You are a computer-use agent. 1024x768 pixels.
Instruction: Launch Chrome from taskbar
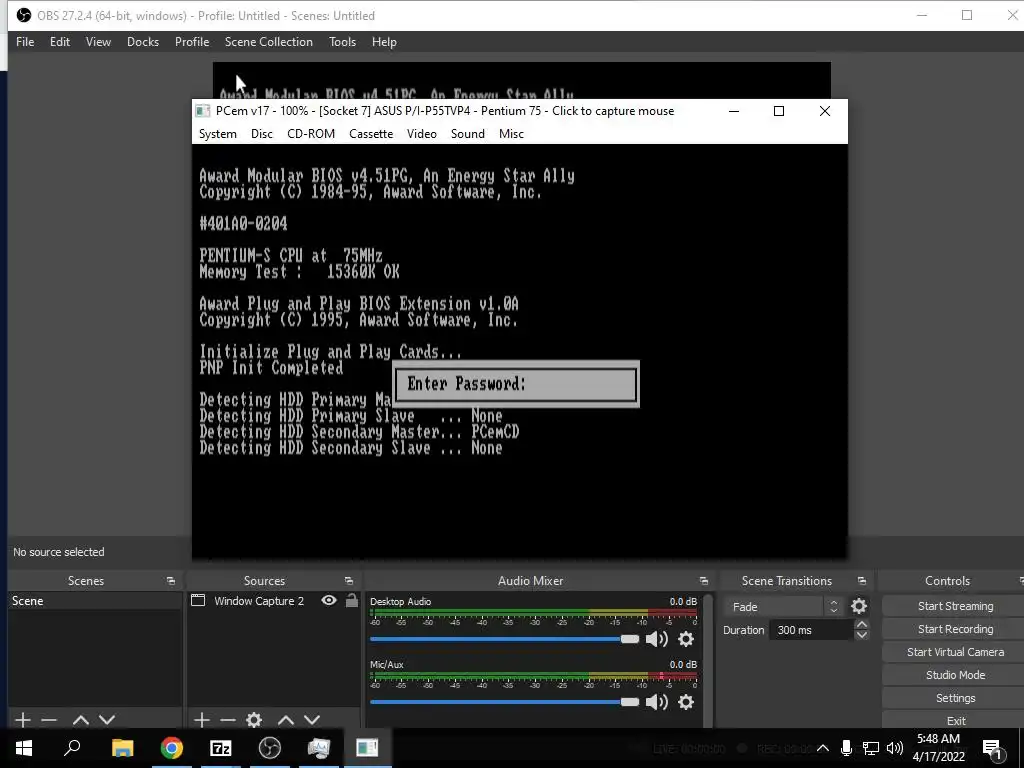[171, 748]
